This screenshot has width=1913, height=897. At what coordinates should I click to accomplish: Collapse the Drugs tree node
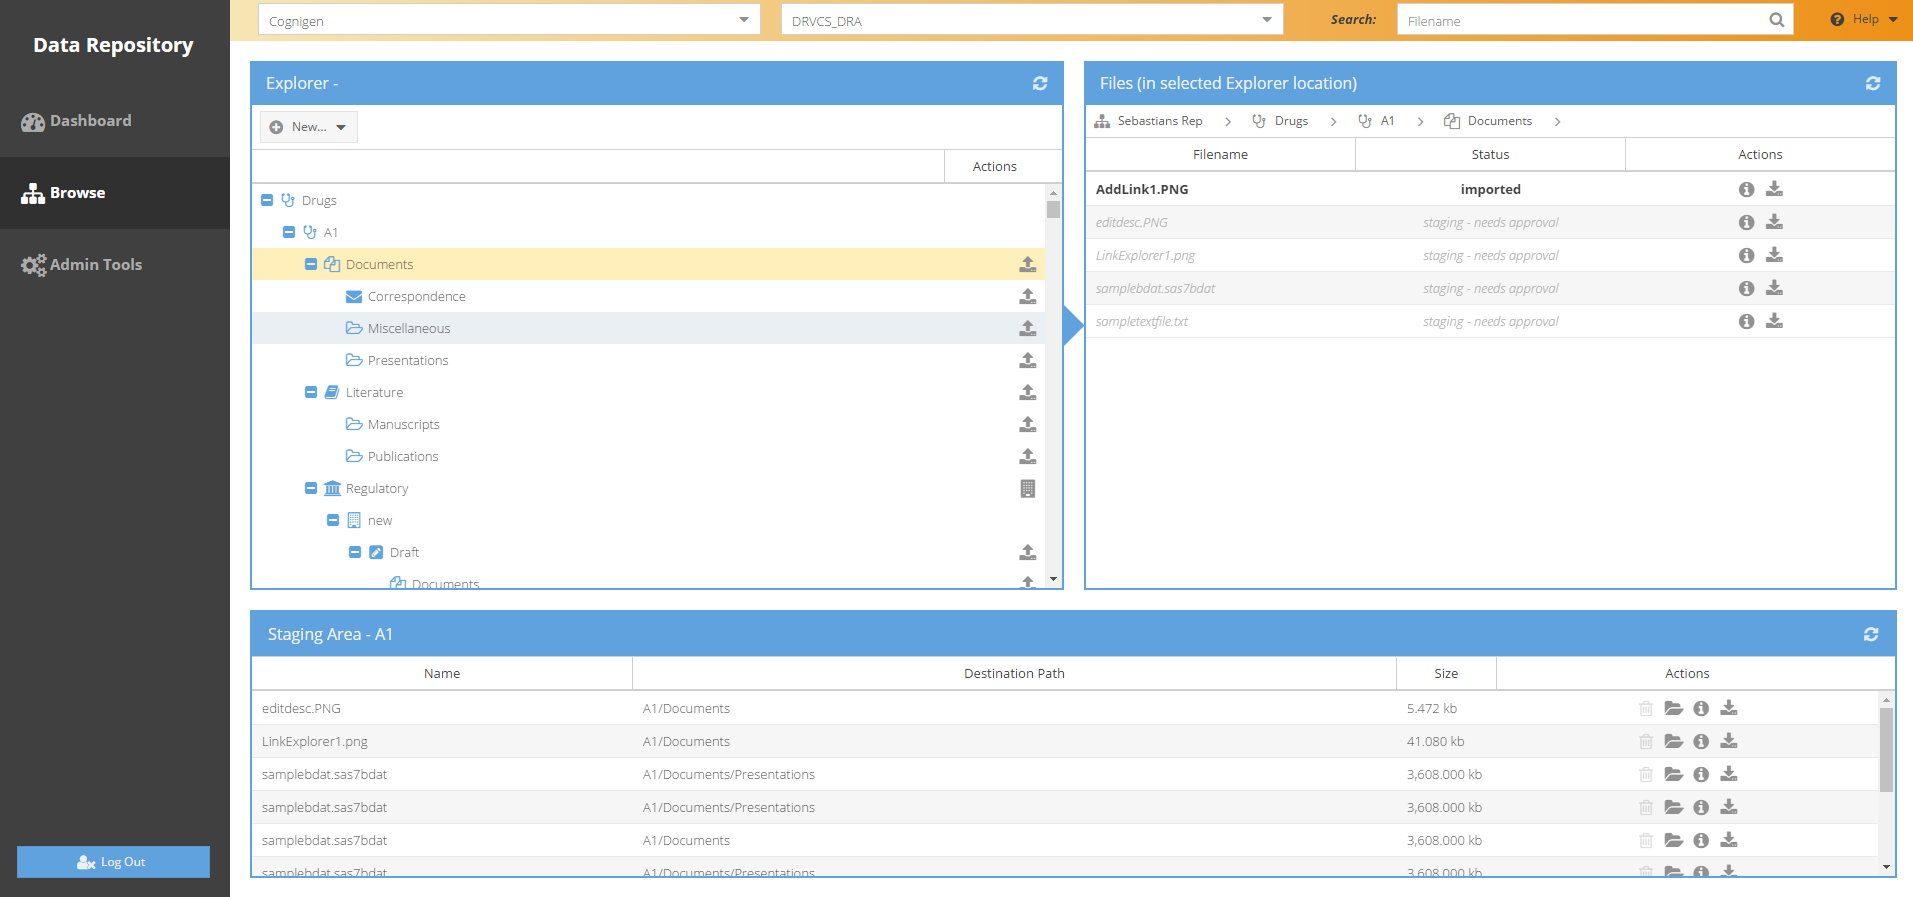coord(267,201)
